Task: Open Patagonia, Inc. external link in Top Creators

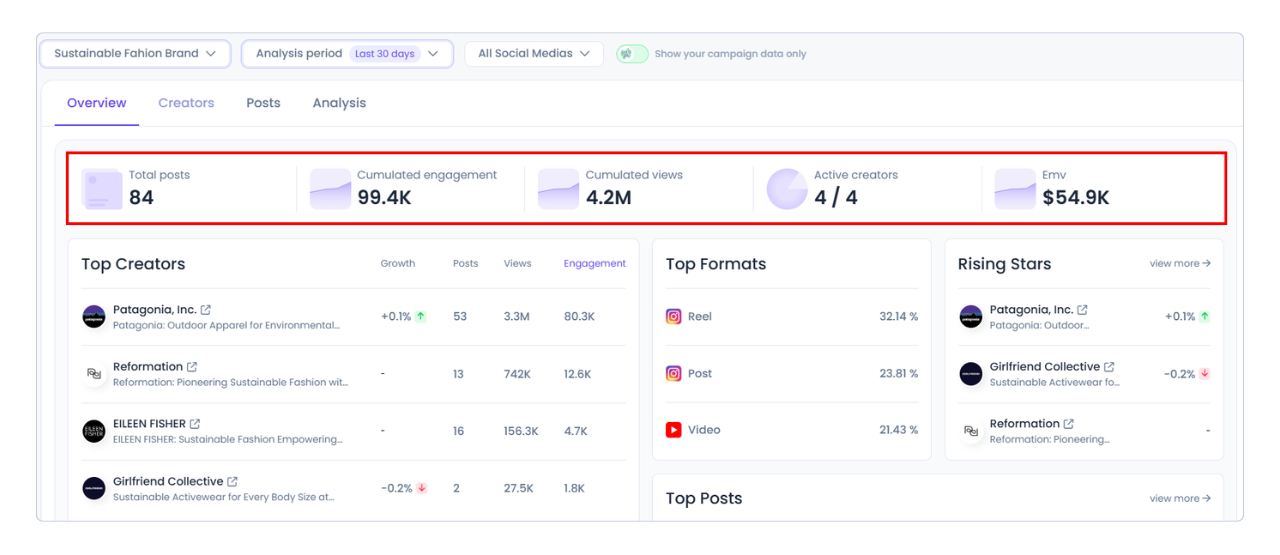Action: (x=205, y=310)
